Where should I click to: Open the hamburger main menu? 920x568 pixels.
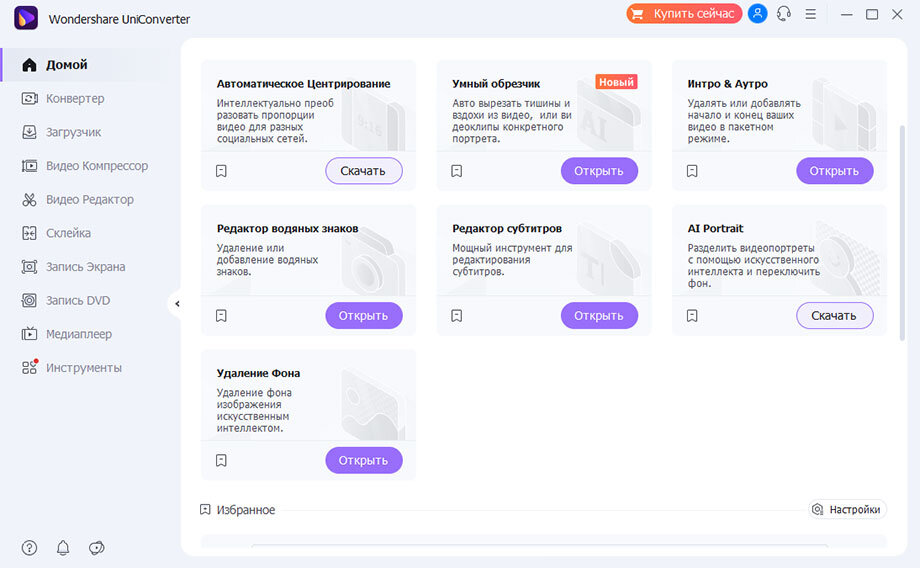coord(810,14)
